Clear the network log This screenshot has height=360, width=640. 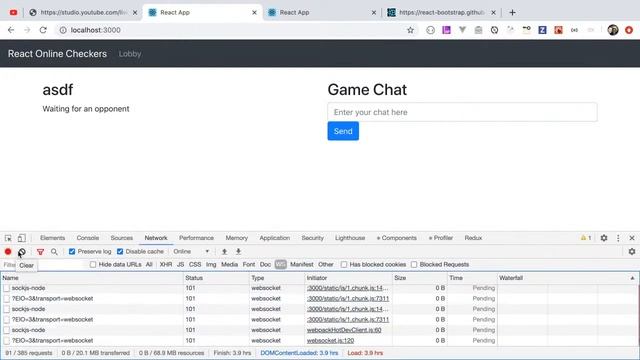[x=22, y=252]
